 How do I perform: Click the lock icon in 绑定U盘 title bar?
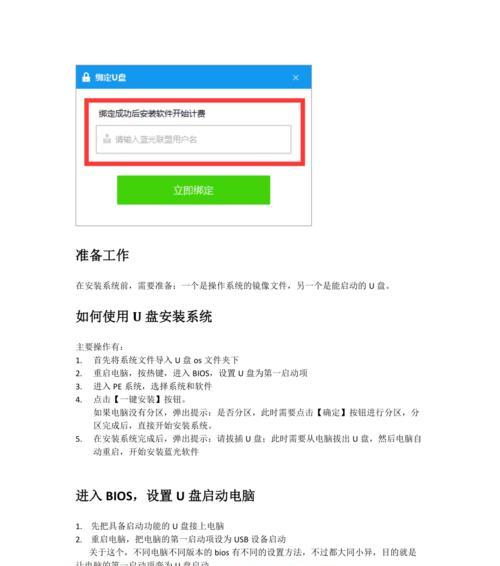(86, 77)
